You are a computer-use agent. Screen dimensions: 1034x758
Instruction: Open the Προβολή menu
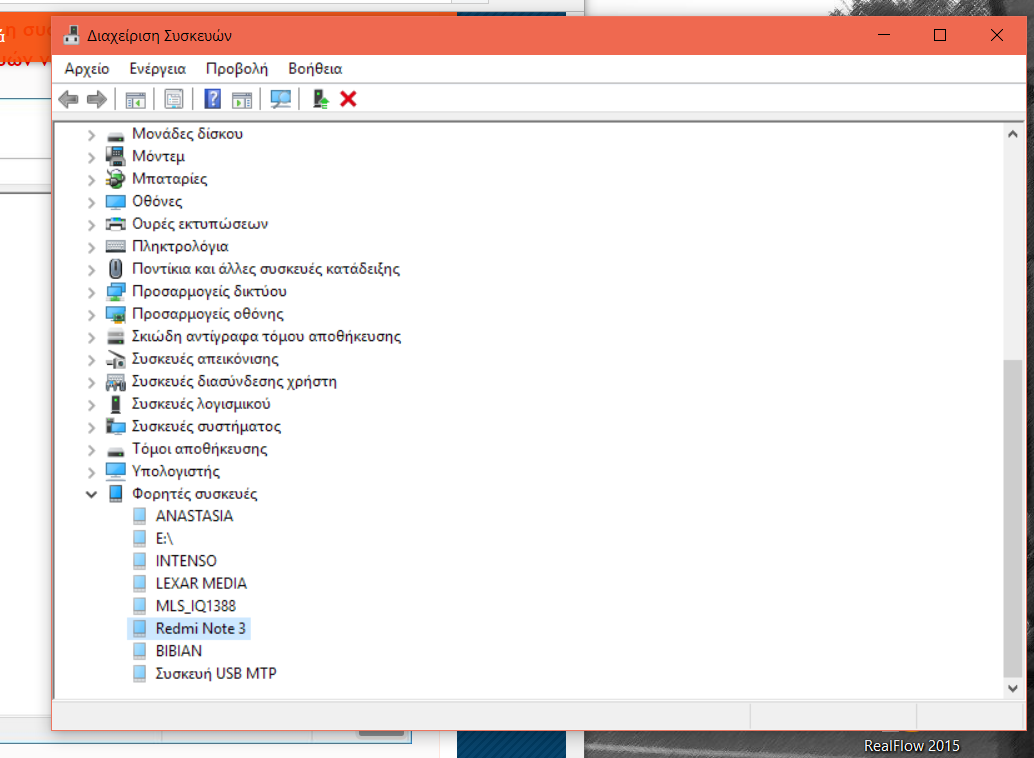point(237,69)
